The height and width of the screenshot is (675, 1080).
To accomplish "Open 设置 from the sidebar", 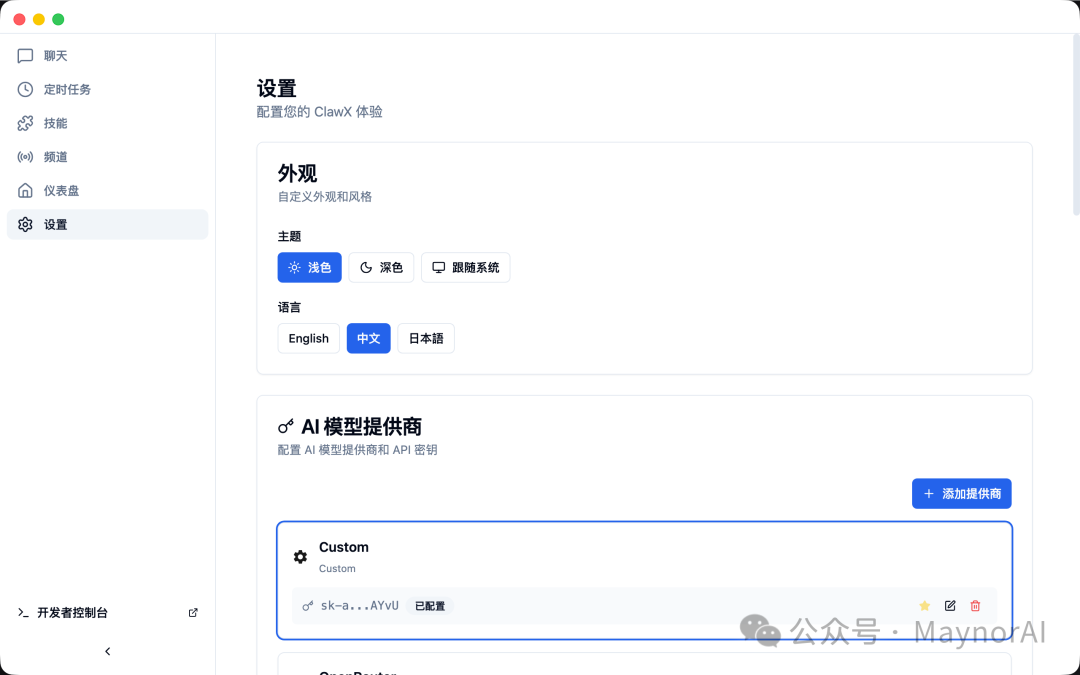I will pyautogui.click(x=55, y=224).
